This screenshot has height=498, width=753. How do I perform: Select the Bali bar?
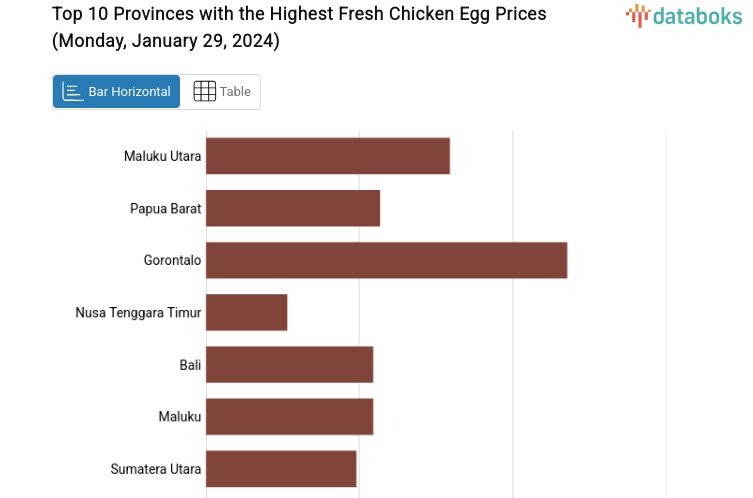point(289,364)
